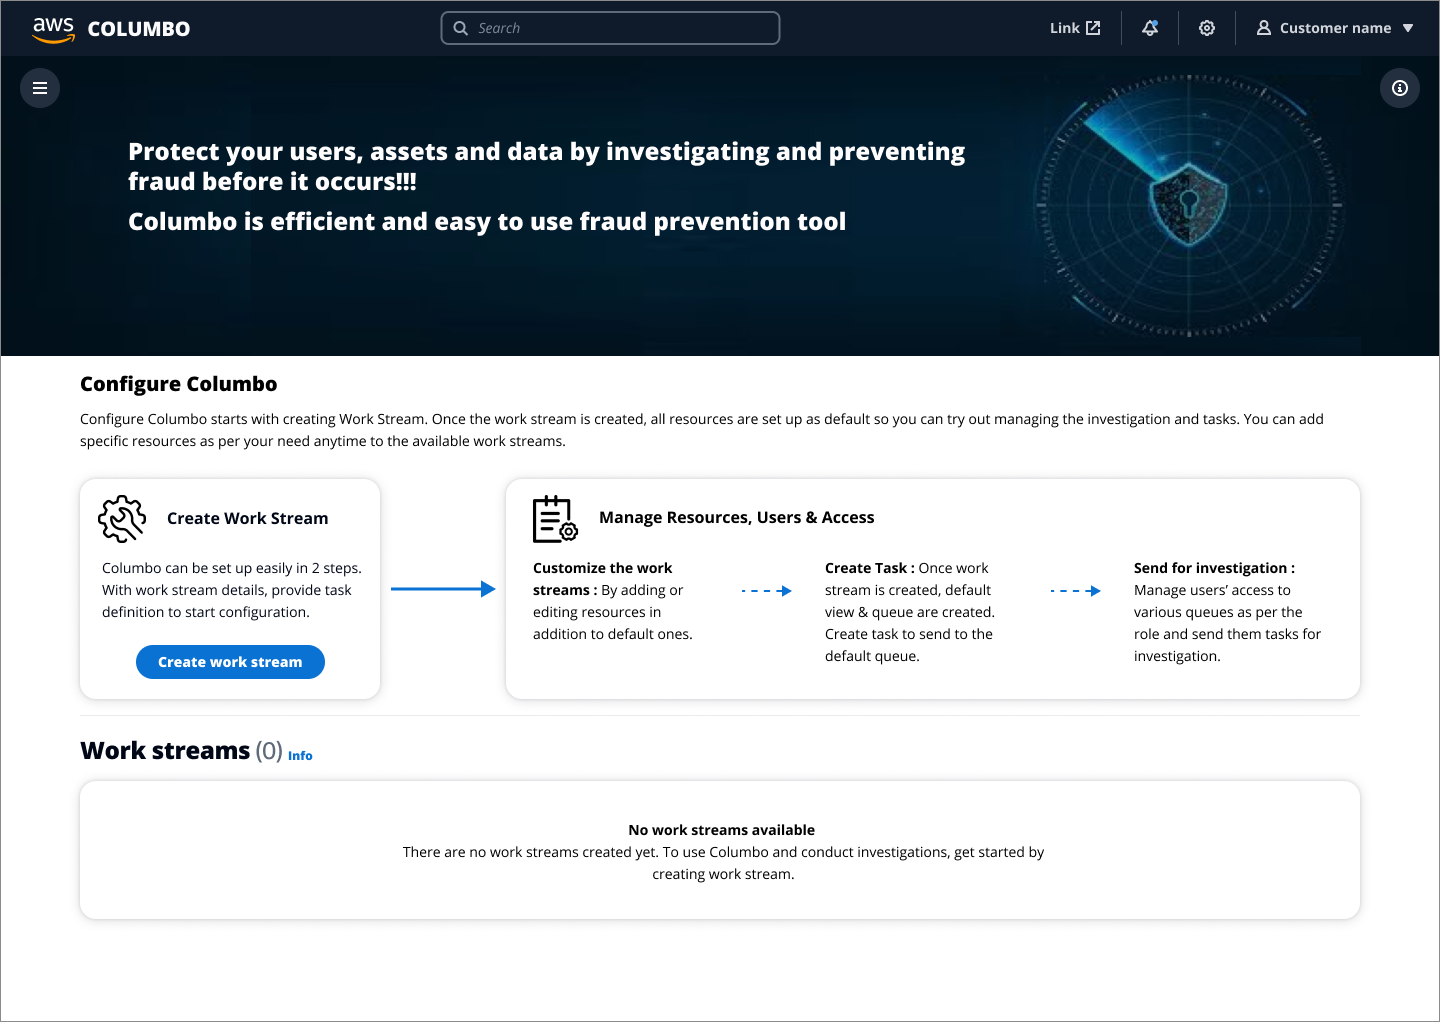Click the AWS logo
Image resolution: width=1440 pixels, height=1022 pixels.
coord(54,30)
